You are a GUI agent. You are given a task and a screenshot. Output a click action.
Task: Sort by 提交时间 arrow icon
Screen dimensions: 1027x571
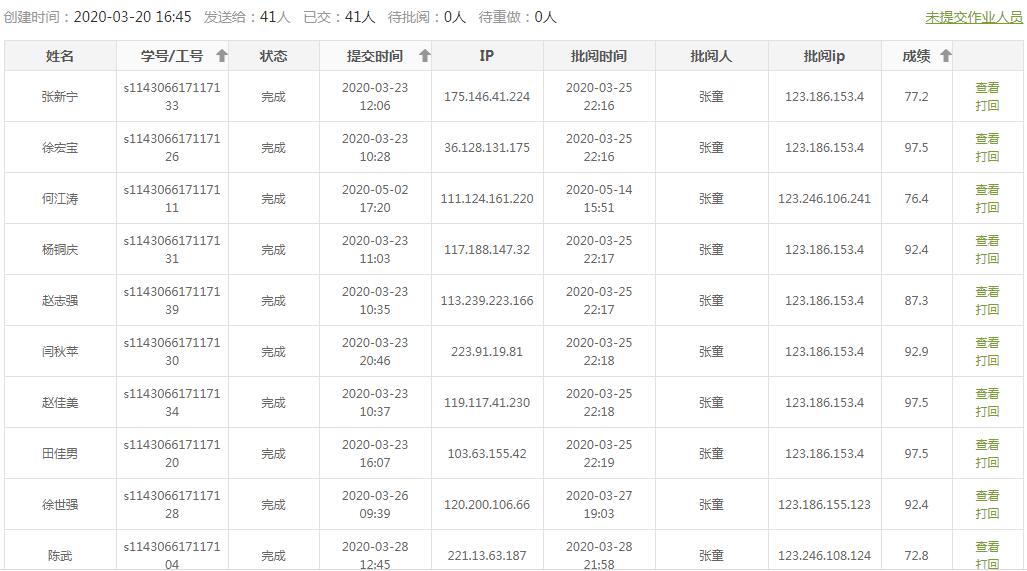pos(424,56)
